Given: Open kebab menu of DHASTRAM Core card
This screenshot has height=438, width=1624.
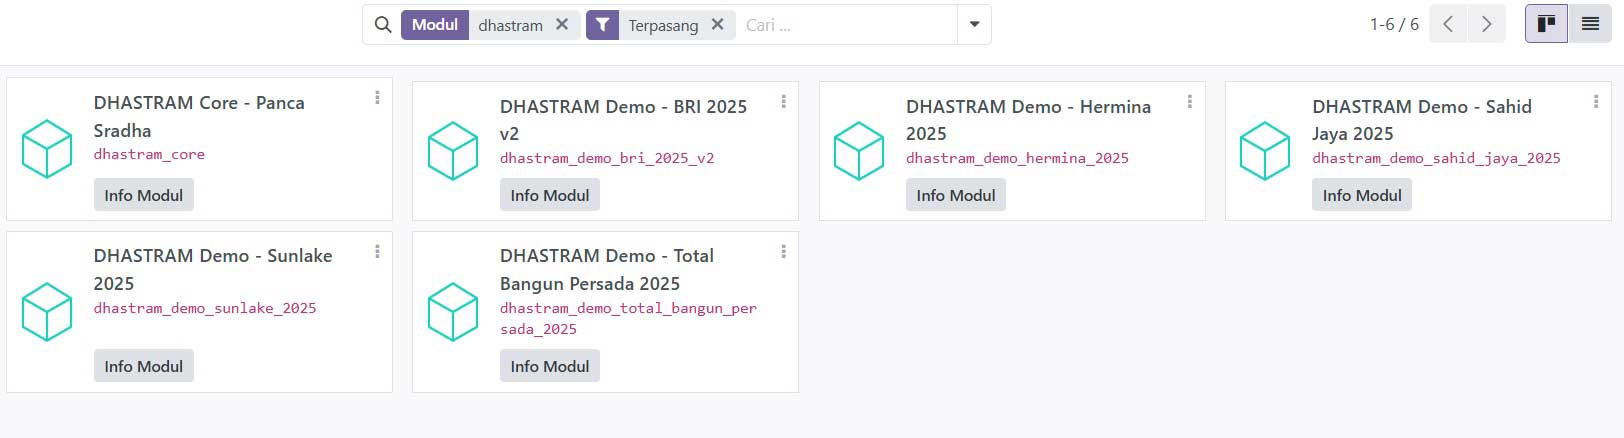Looking at the screenshot, I should [377, 97].
